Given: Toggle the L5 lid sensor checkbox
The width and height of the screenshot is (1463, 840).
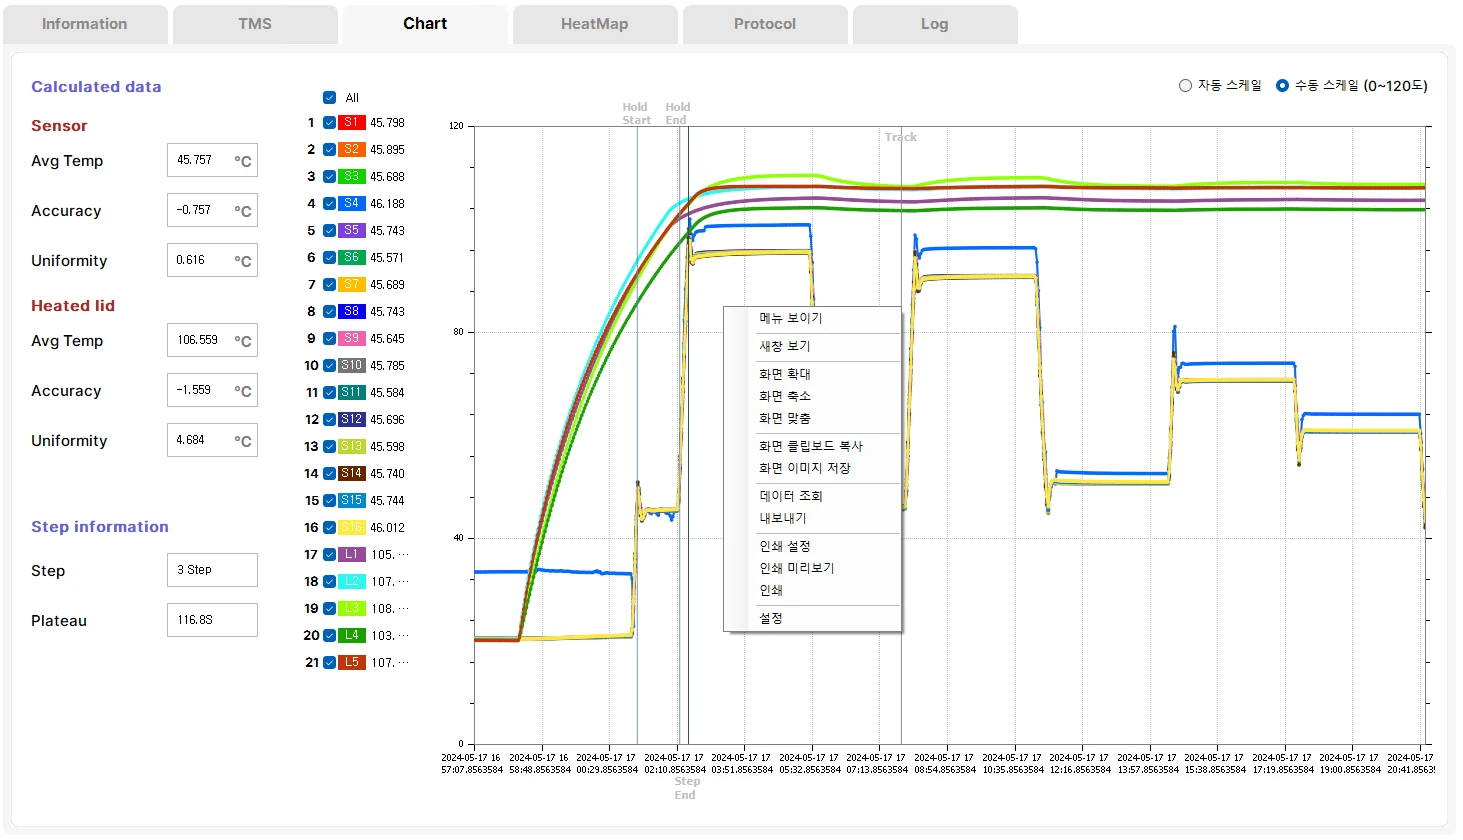Looking at the screenshot, I should (329, 663).
